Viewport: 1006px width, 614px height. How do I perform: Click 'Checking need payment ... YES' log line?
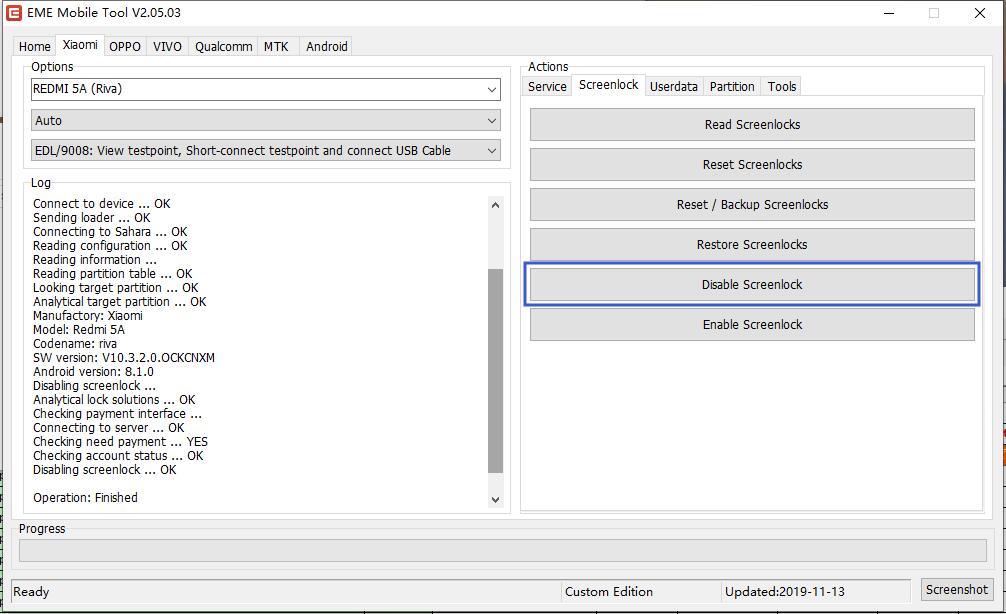pos(121,442)
